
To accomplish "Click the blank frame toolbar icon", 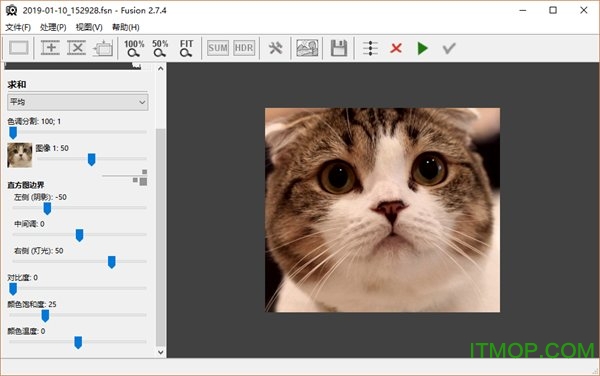I will 18,48.
